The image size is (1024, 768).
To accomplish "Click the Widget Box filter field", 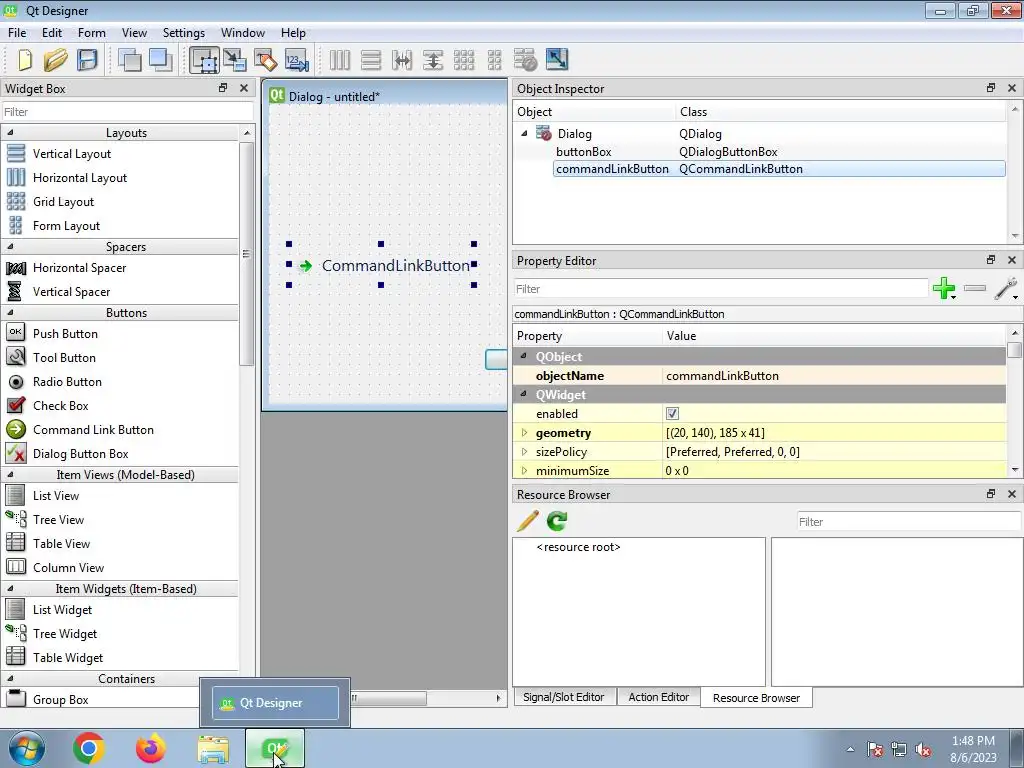I will point(127,112).
